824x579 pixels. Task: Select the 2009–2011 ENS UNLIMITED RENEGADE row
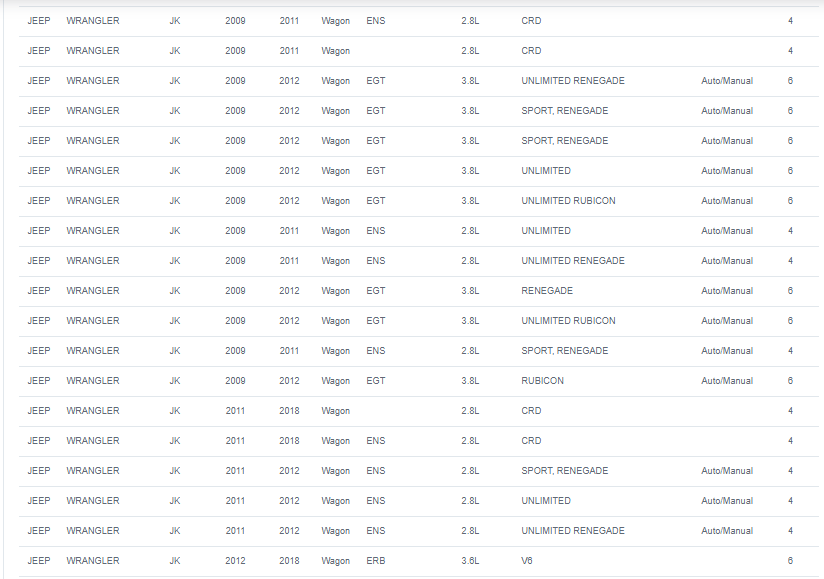pyautogui.click(x=418, y=261)
